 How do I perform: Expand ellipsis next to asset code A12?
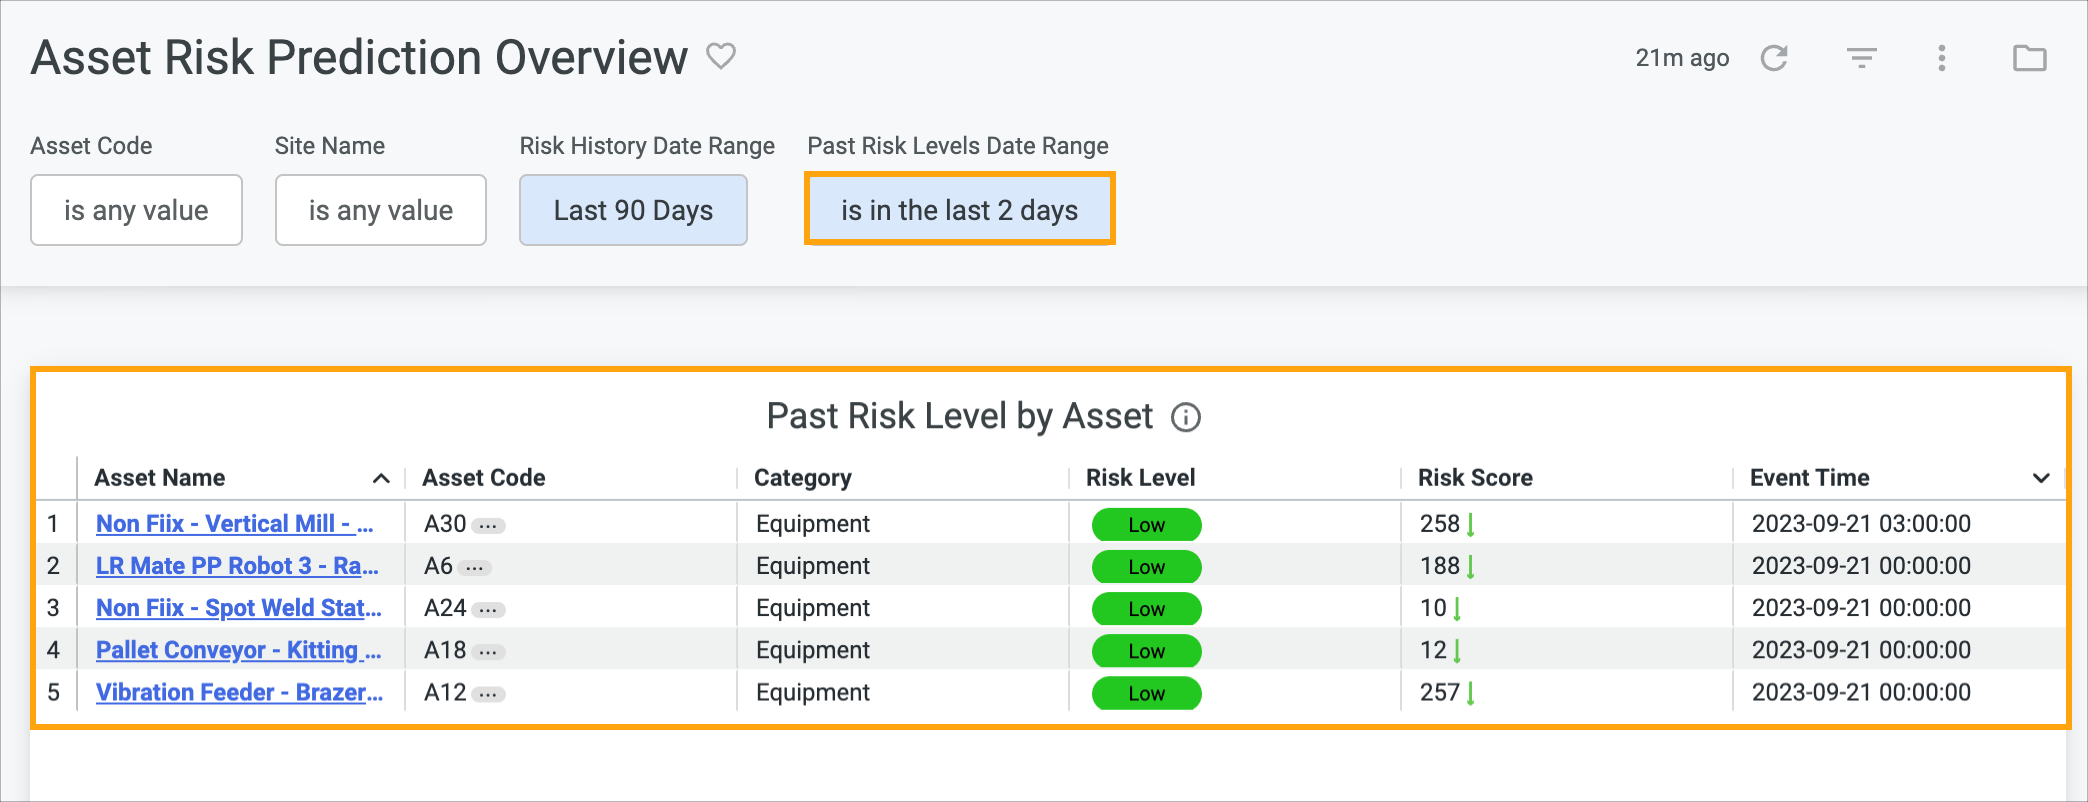click(489, 694)
